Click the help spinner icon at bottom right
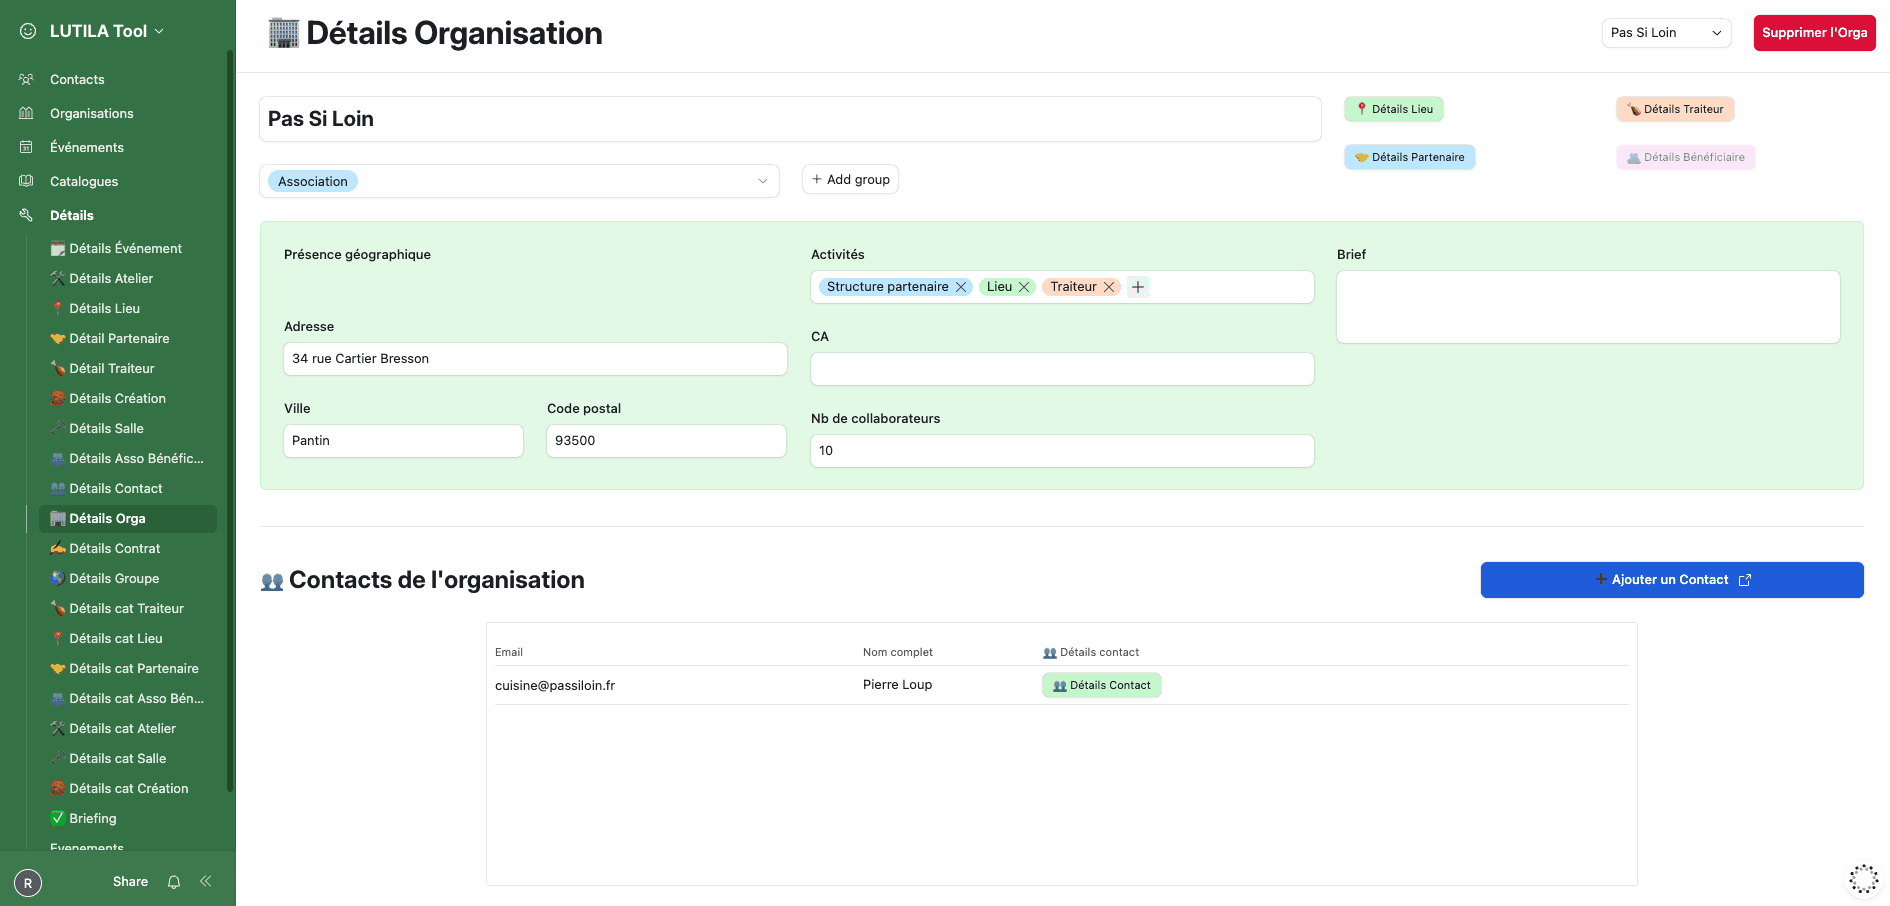 pos(1864,879)
